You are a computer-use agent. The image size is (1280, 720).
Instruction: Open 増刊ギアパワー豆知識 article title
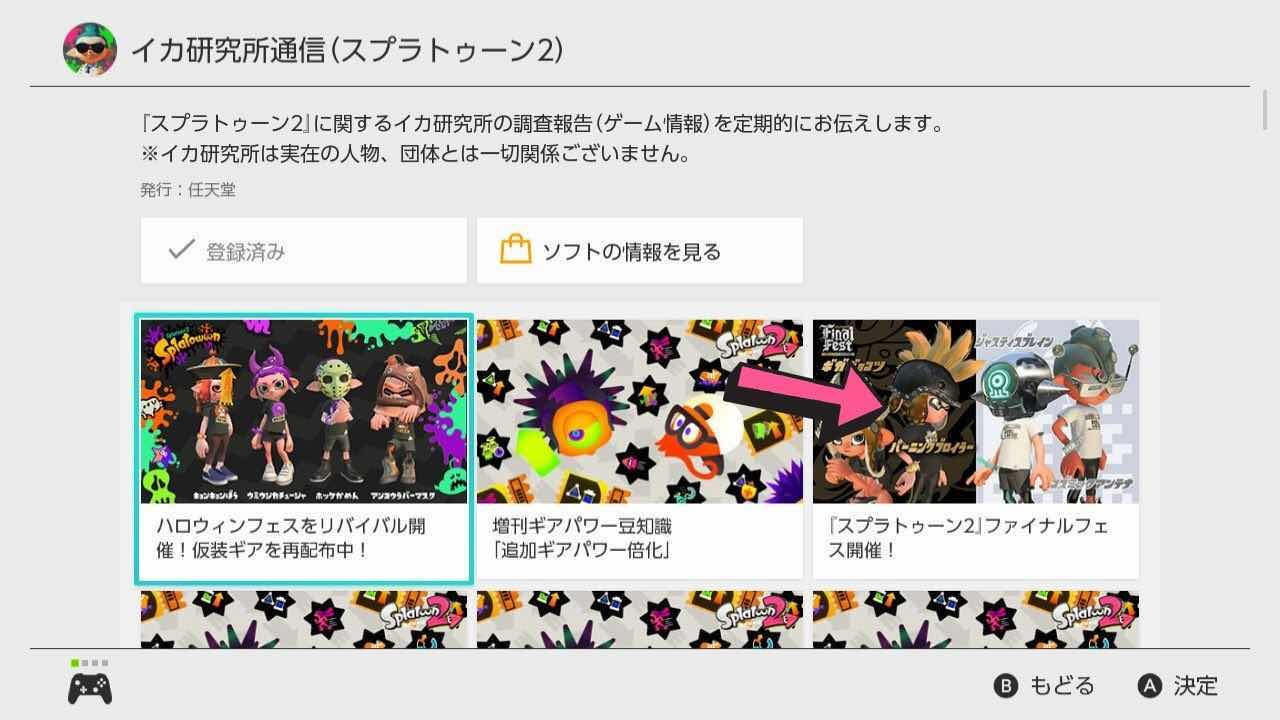pyautogui.click(x=581, y=538)
